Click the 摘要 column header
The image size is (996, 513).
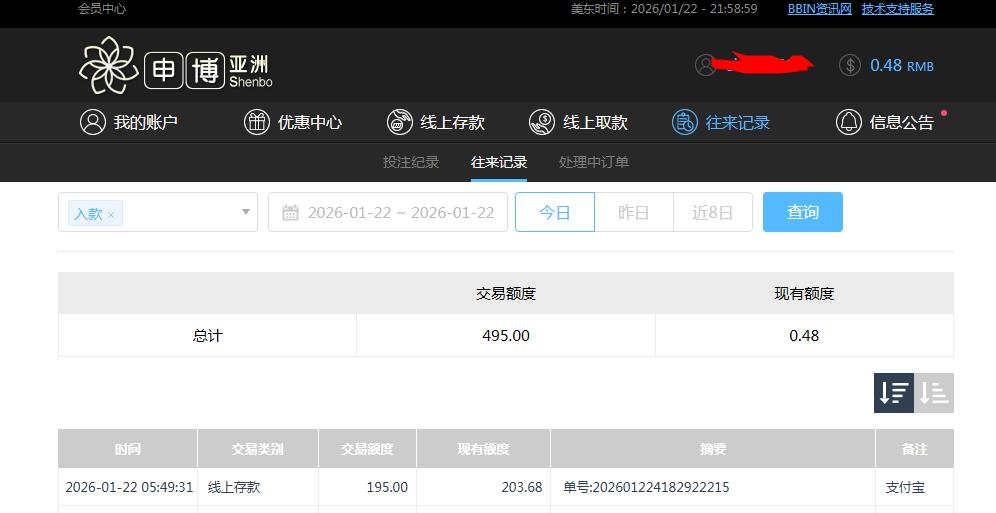713,449
